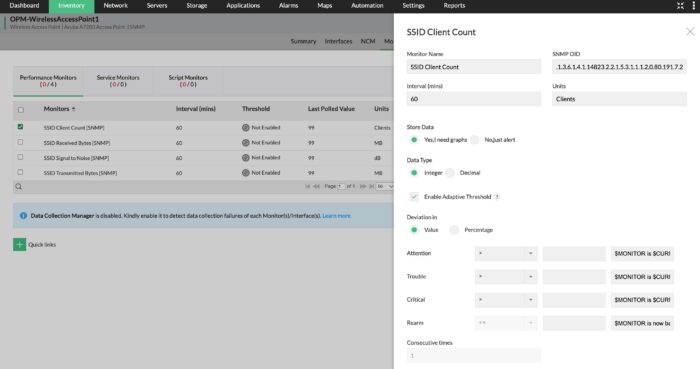This screenshot has height=369, width=700.
Task: Open SSID Received Bytes [SNMP] monitor
Action: tap(77, 143)
